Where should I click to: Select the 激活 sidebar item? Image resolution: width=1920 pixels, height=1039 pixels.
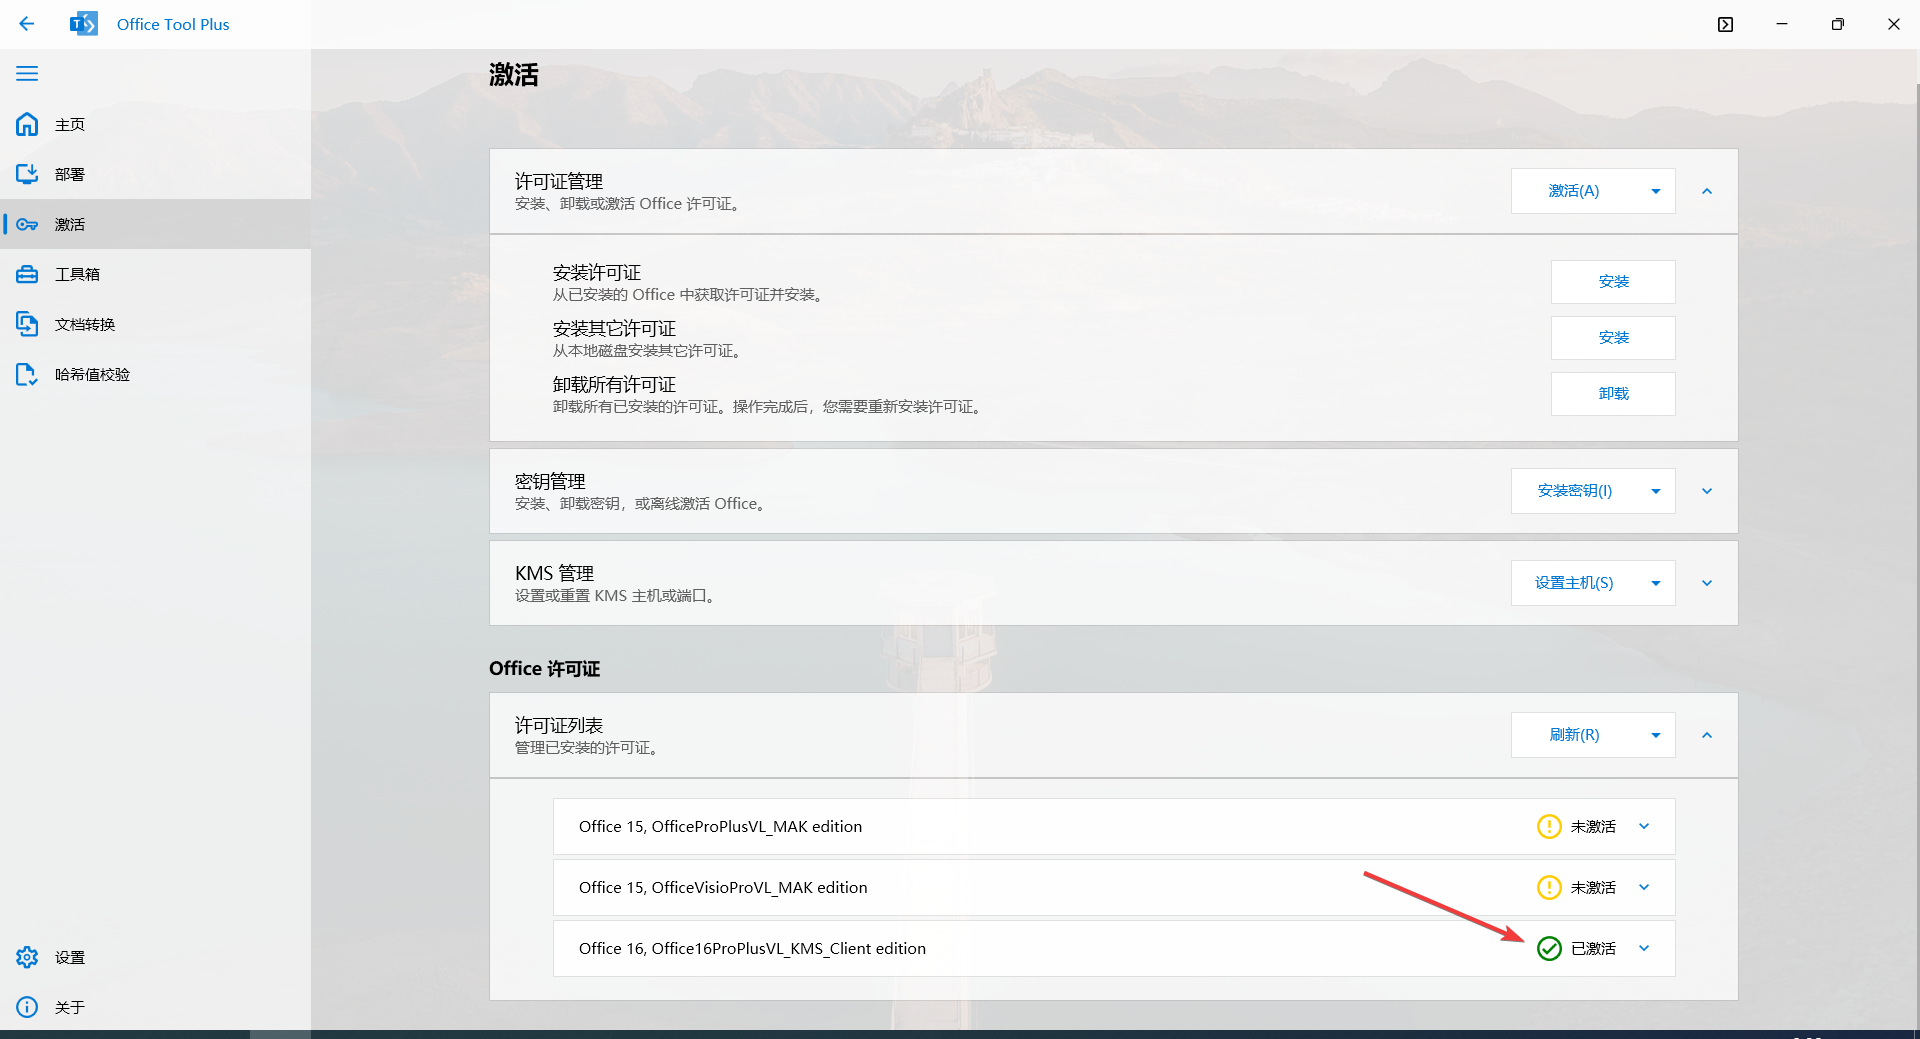[155, 224]
